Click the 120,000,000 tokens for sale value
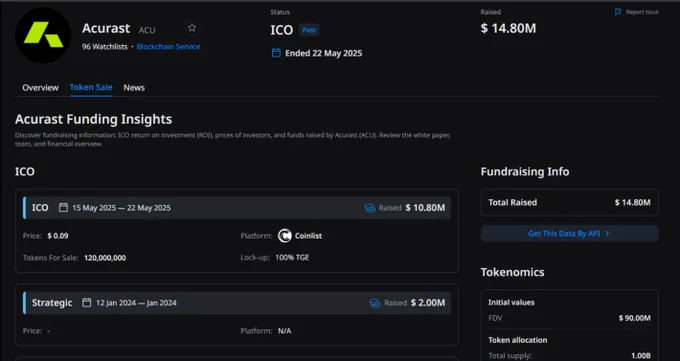This screenshot has height=361, width=680. point(105,258)
